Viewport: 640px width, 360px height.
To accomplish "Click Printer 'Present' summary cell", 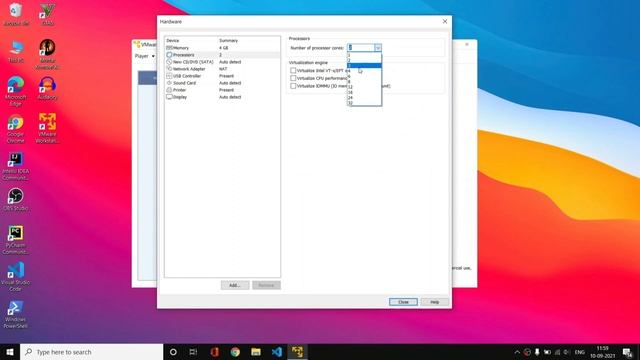I will coord(227,90).
